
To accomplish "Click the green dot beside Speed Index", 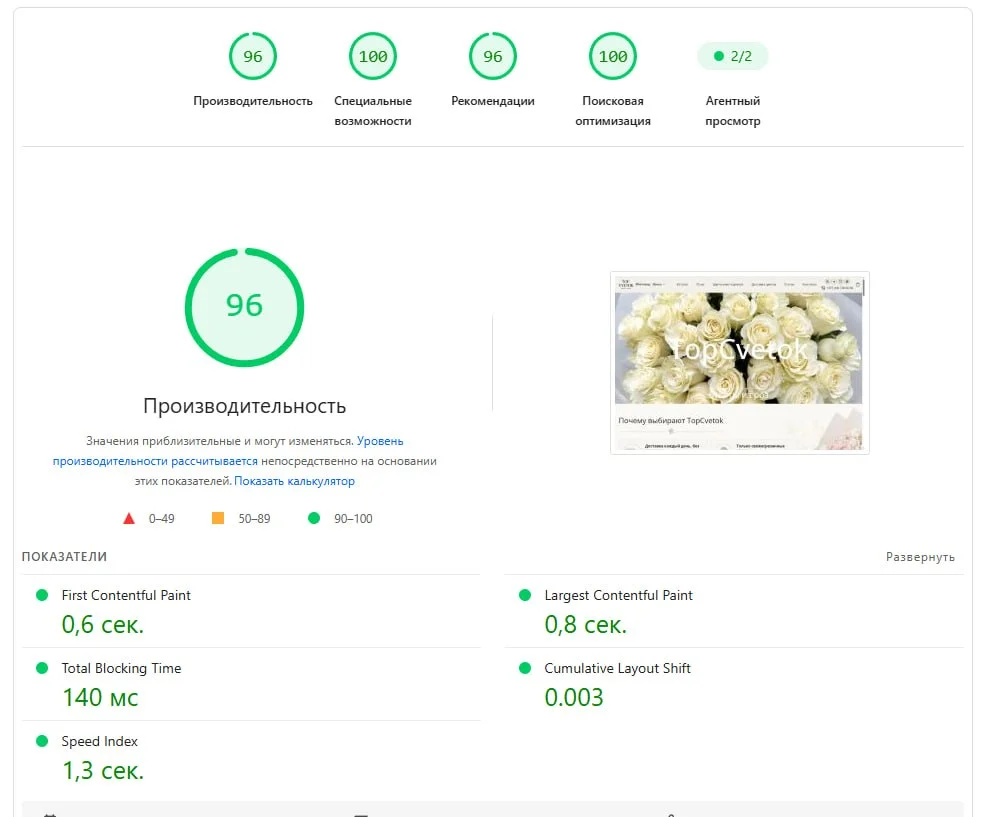I will click(42, 741).
